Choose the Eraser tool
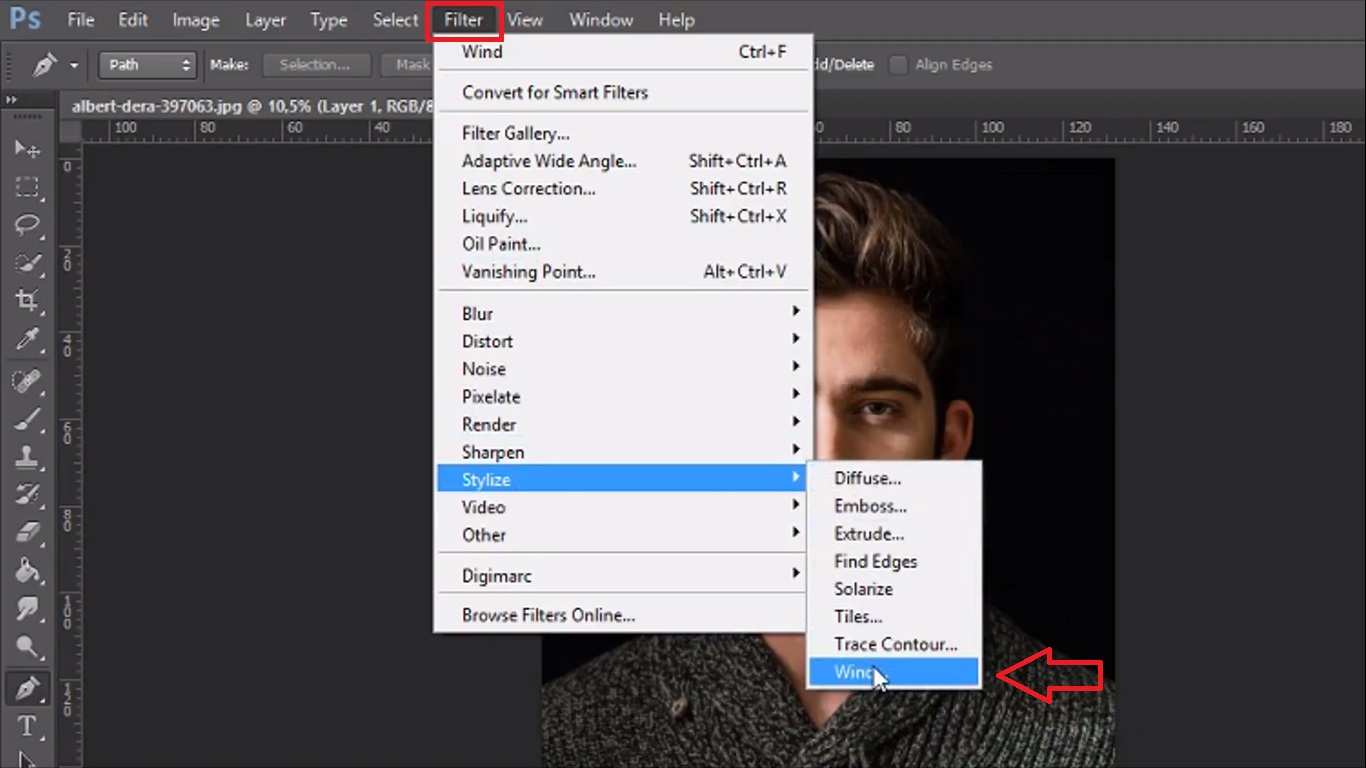1366x768 pixels. [27, 531]
